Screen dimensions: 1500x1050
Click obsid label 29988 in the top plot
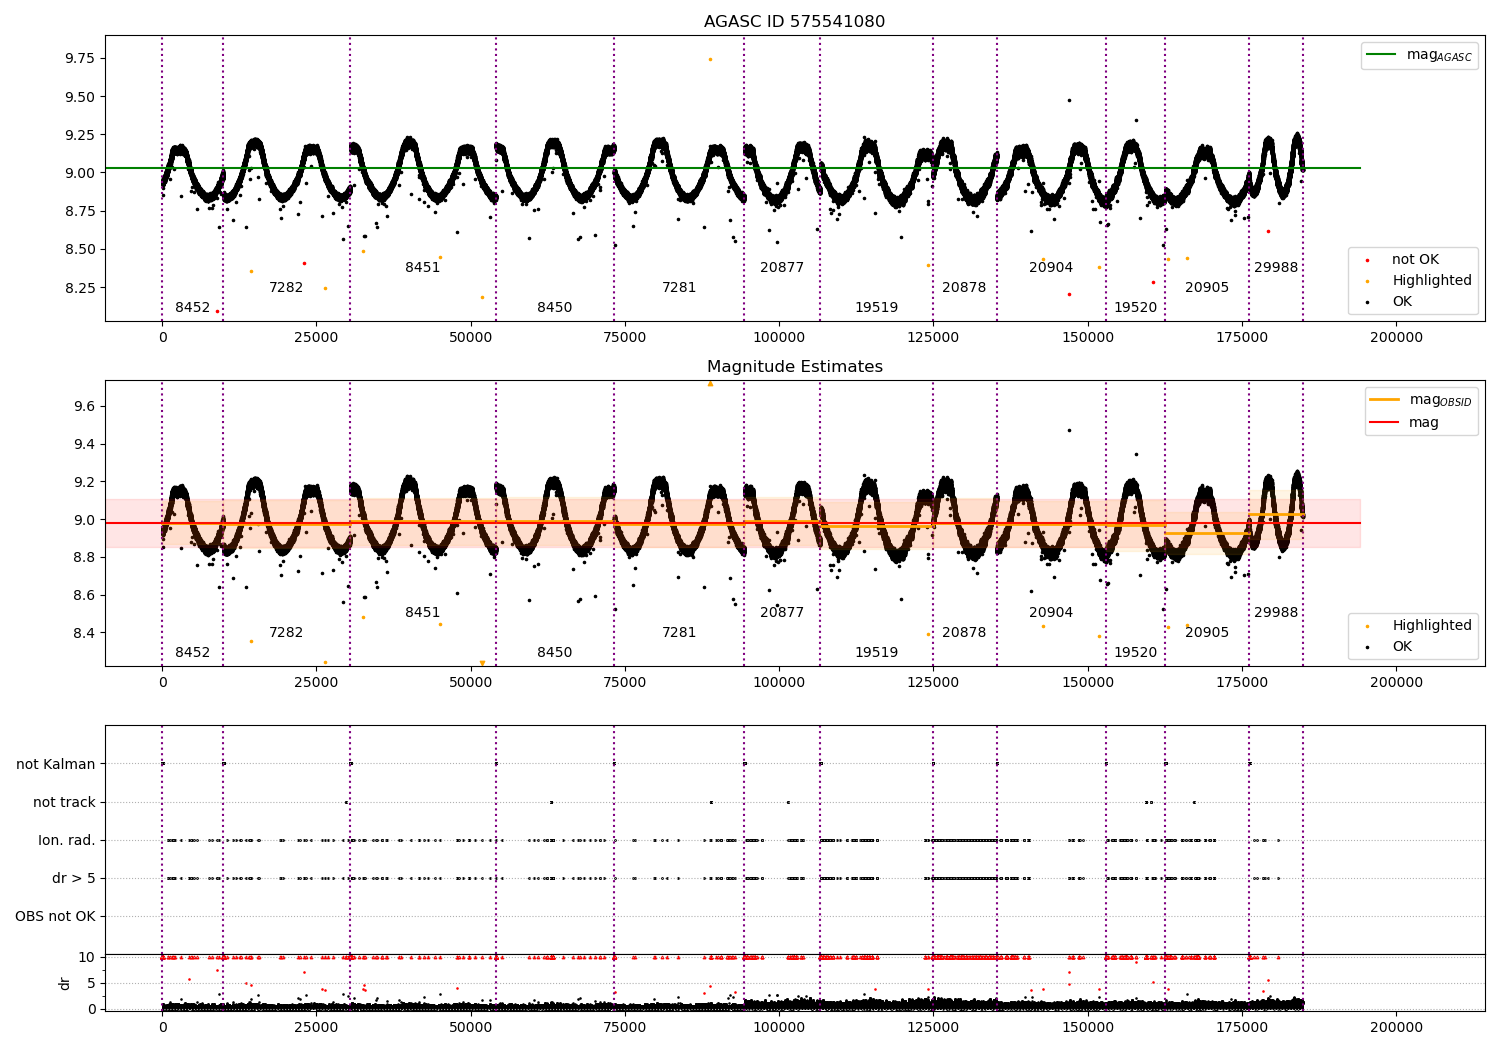(1276, 268)
